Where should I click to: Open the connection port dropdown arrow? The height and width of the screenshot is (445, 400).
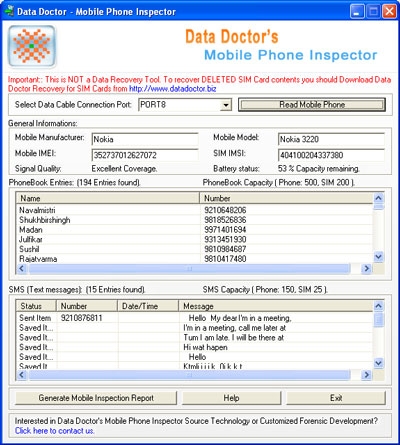point(226,105)
